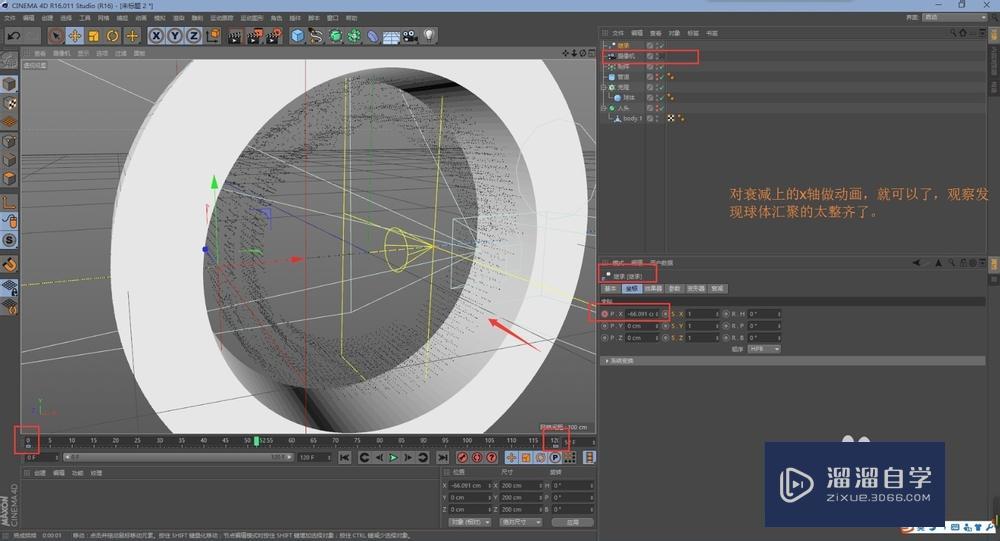Click the search magnifier in Object Manager
Screen dimensions: 1000x541
click(952, 33)
